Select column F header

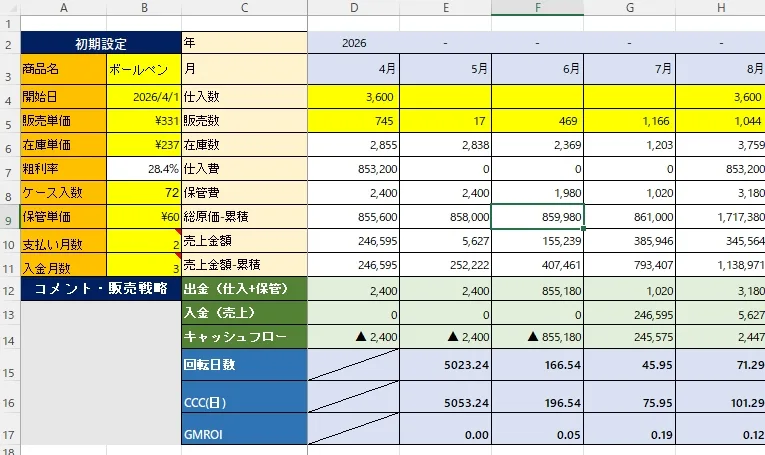coord(538,7)
